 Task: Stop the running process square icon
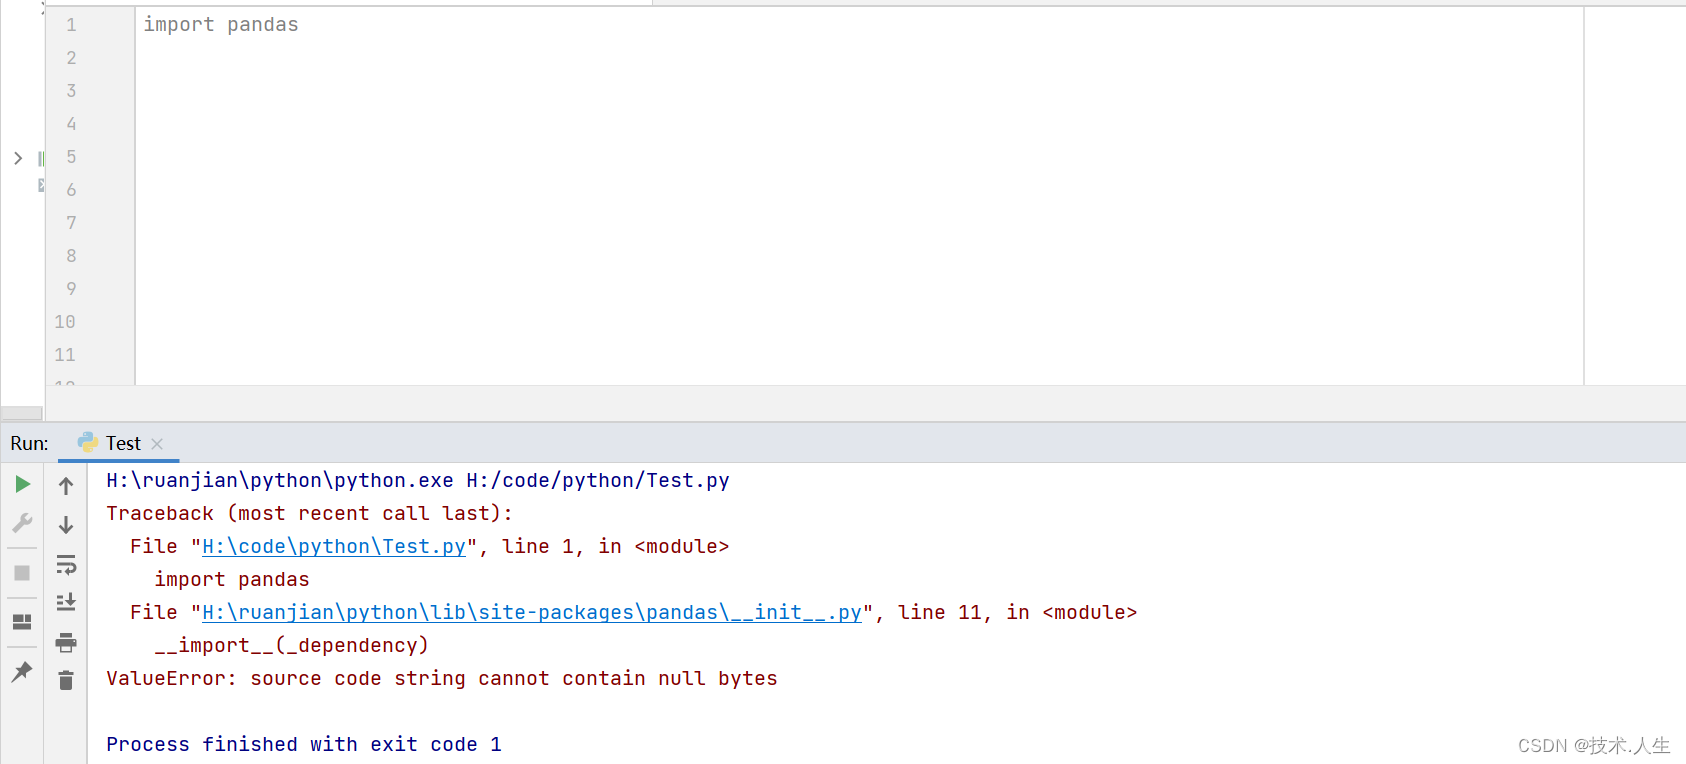pyautogui.click(x=22, y=573)
